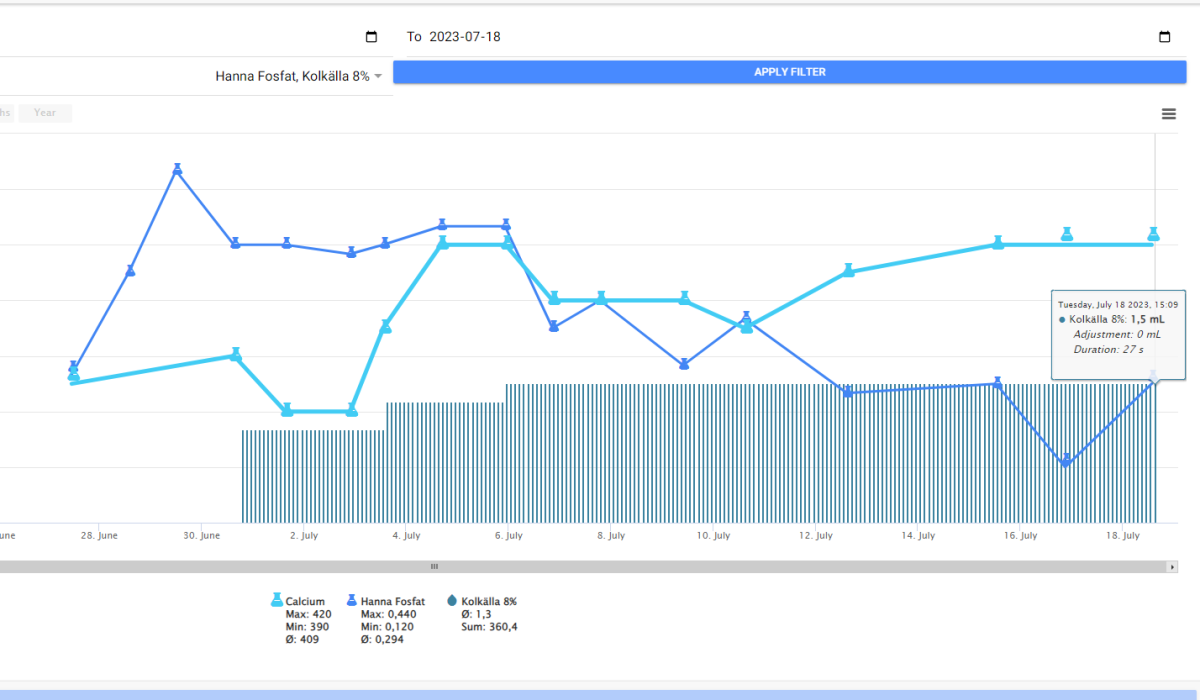The height and width of the screenshot is (700, 1200).
Task: Toggle the Kolkälla 8% series in the legend
Action: point(481,601)
